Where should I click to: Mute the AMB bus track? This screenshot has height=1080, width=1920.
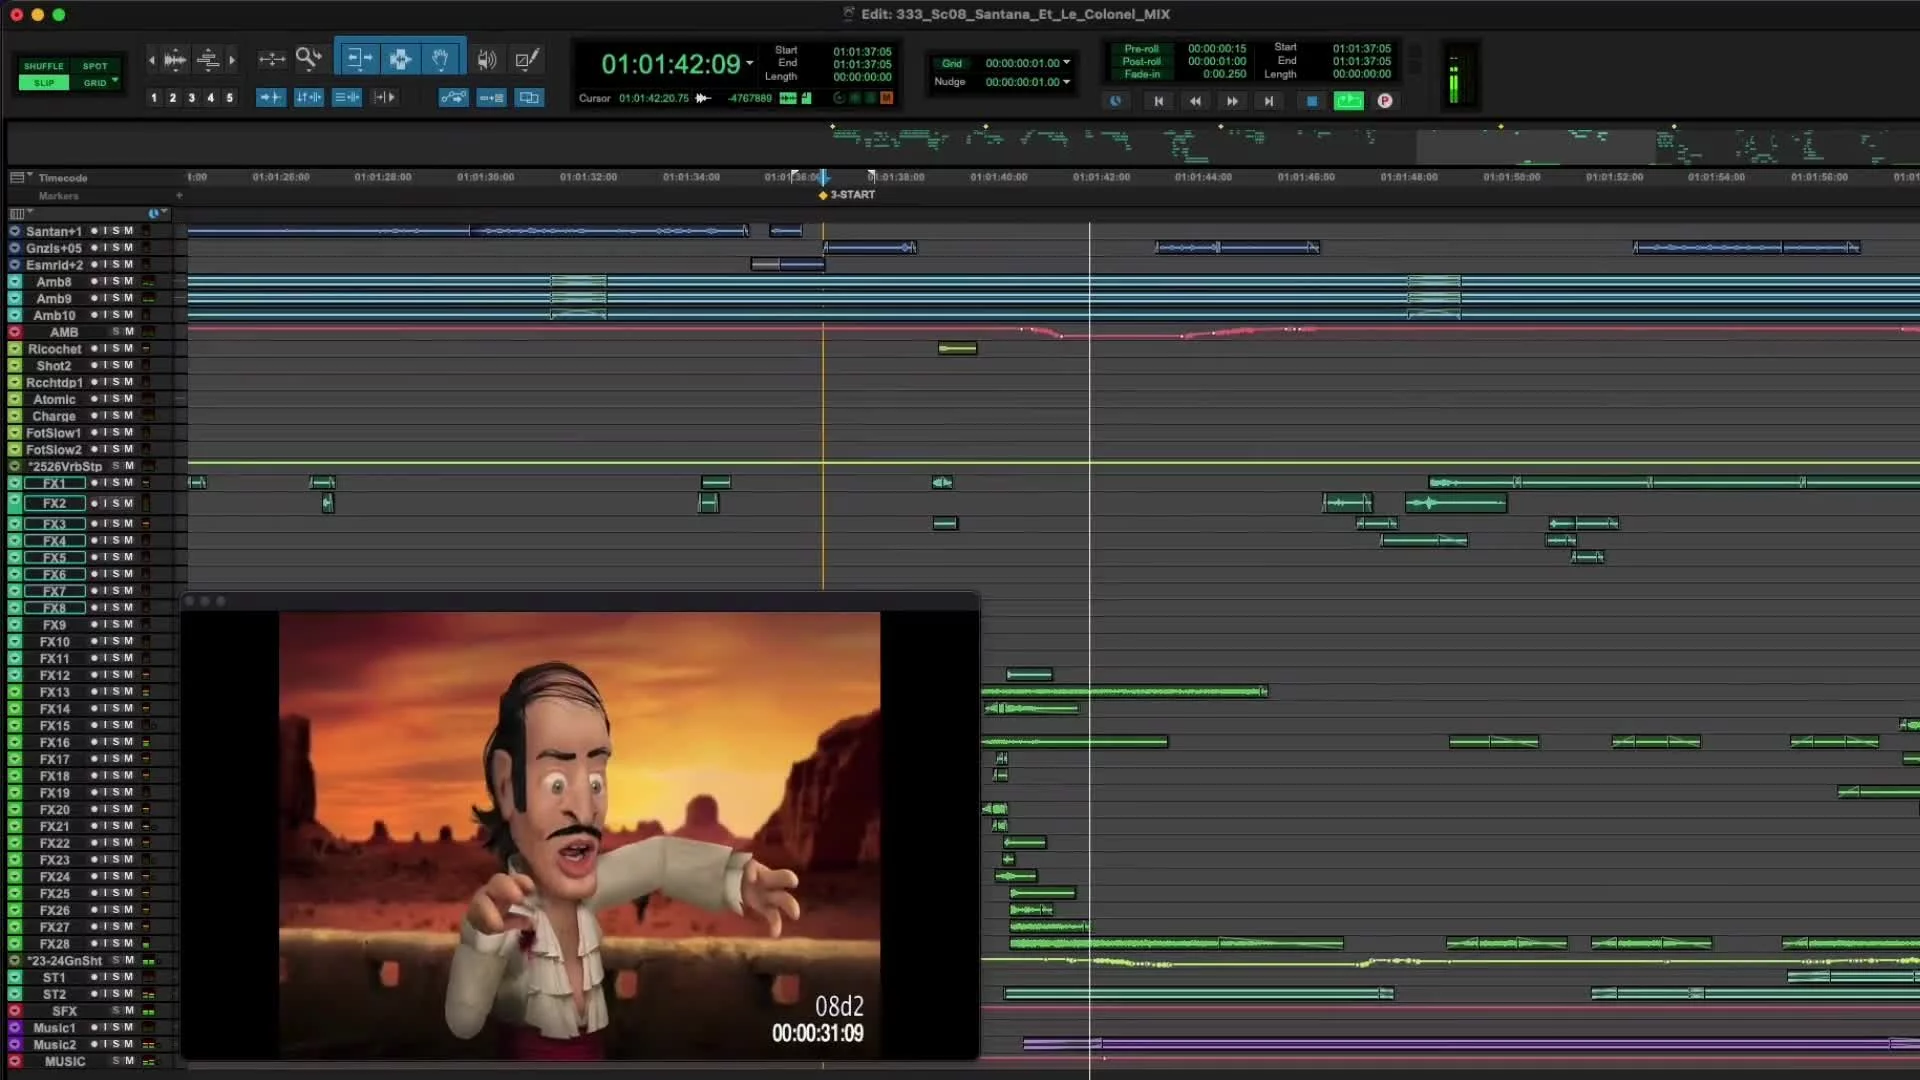[128, 332]
